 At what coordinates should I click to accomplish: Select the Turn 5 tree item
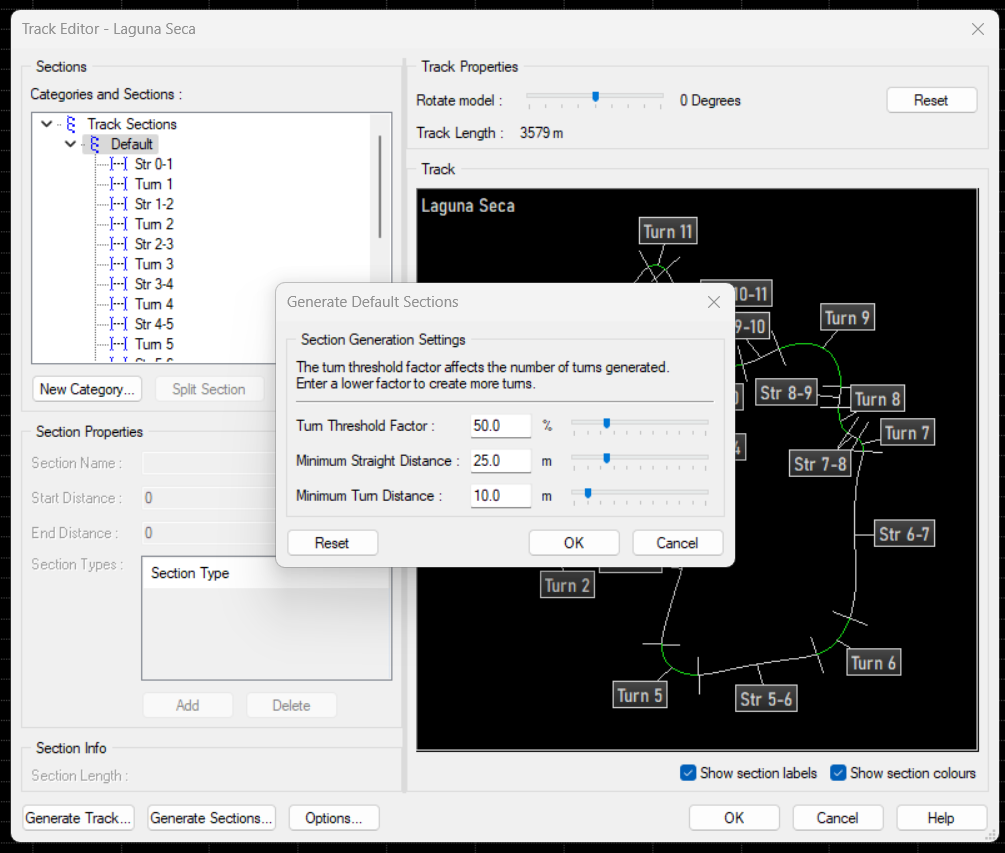click(x=154, y=344)
